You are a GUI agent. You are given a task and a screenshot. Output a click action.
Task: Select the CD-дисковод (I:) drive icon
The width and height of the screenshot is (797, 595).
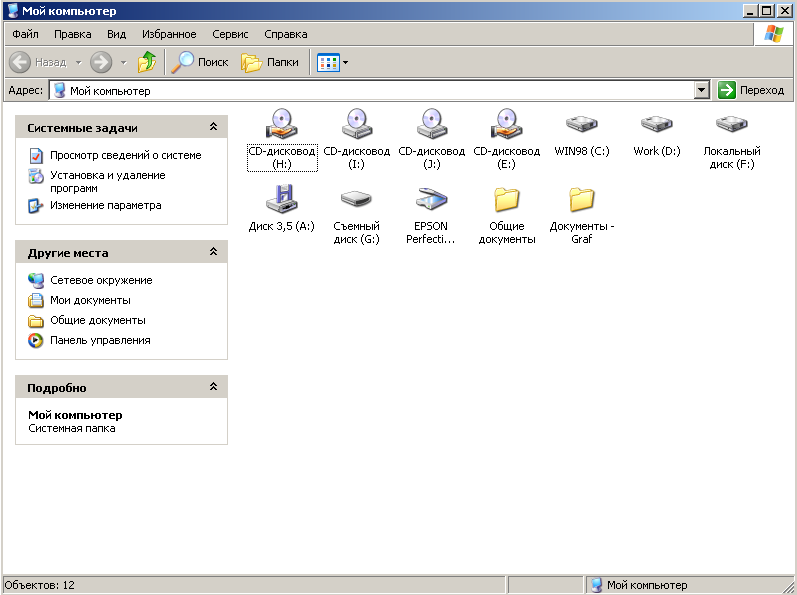pyautogui.click(x=357, y=123)
